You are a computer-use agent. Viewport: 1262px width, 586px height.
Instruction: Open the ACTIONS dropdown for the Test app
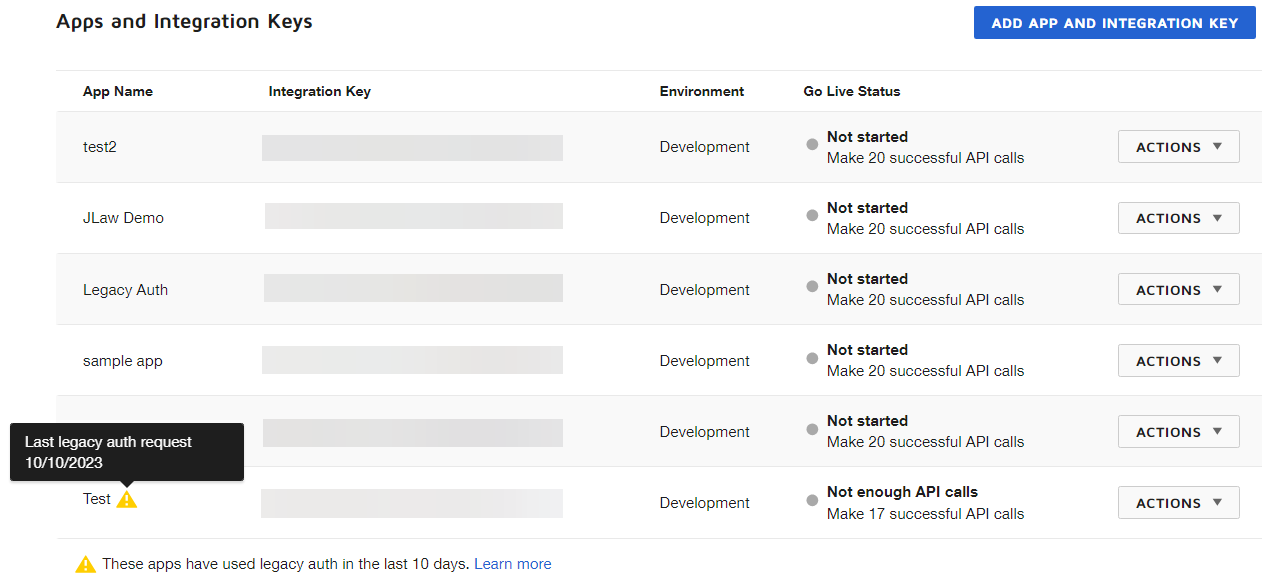point(1178,503)
